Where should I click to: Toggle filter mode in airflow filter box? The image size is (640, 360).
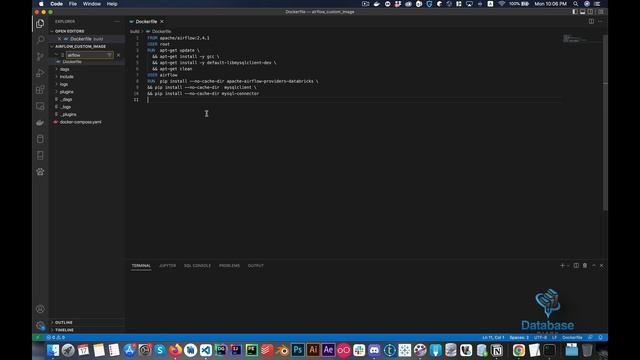coord(109,55)
